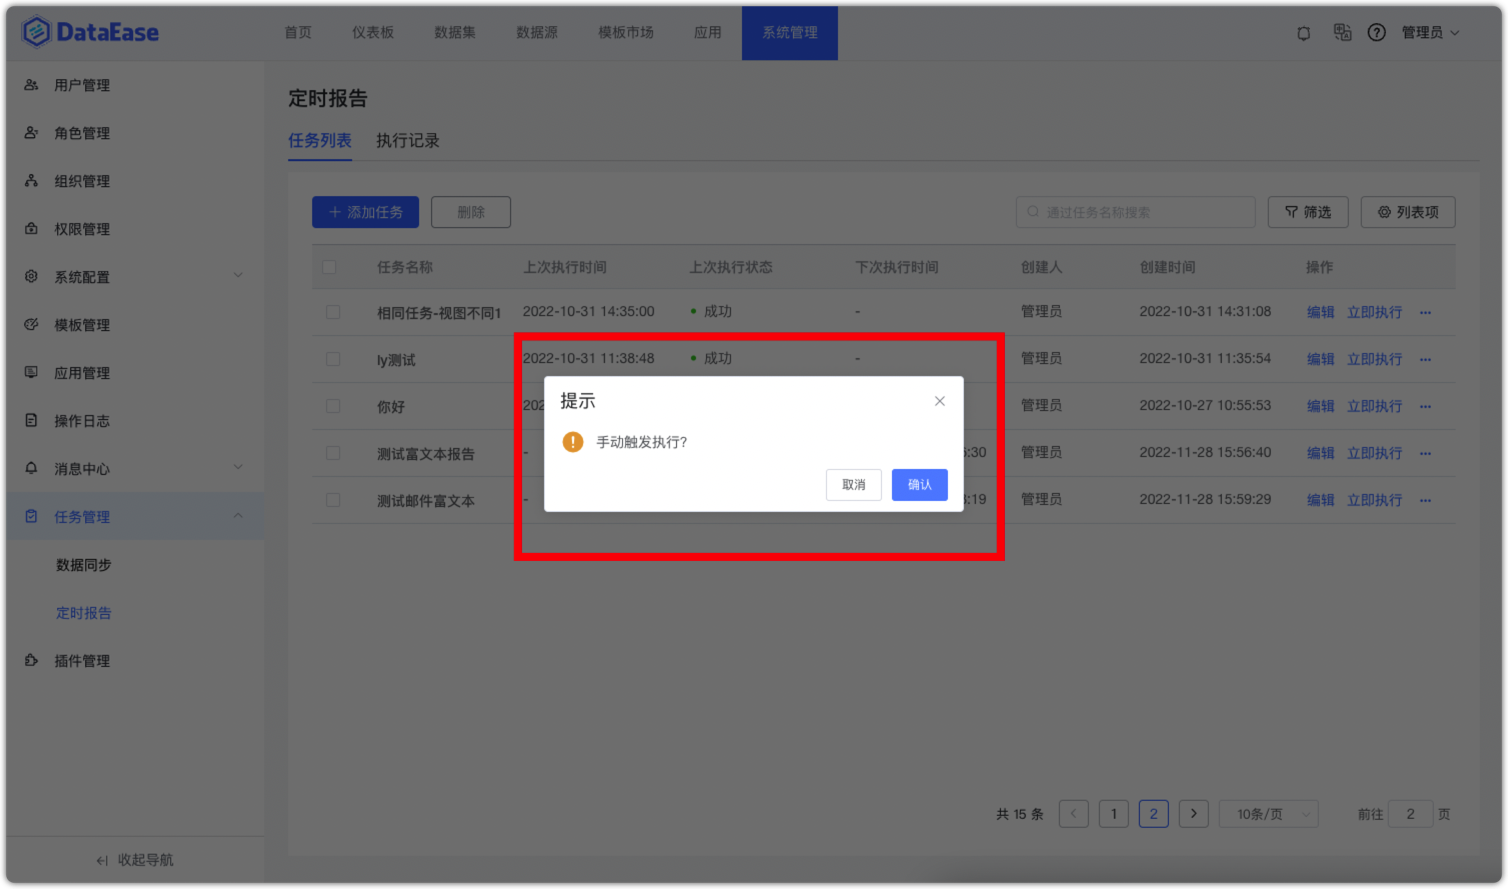The width and height of the screenshot is (1508, 889).
Task: Open the 列表项 column settings
Action: click(1408, 211)
